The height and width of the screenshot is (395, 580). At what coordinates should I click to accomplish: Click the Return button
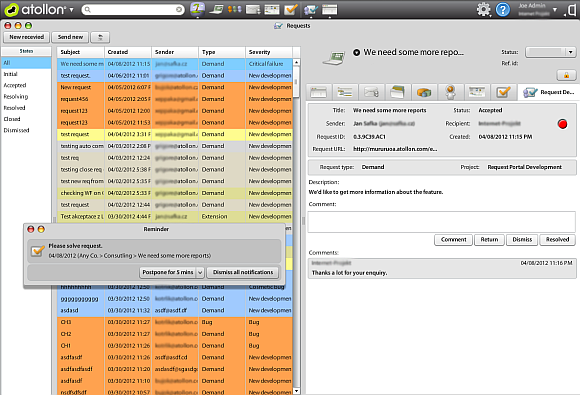pos(489,240)
